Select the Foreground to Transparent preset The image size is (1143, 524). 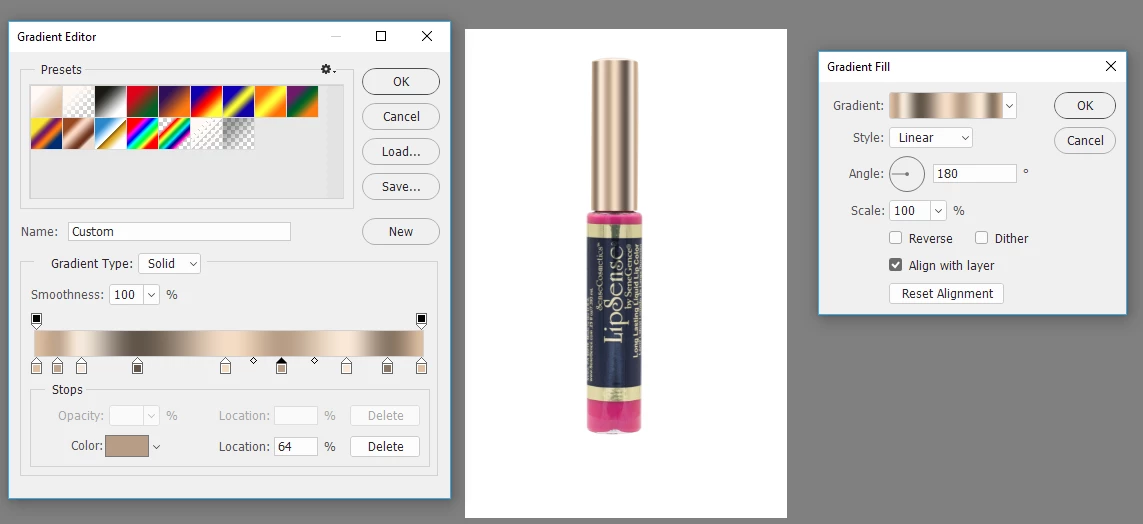78,101
